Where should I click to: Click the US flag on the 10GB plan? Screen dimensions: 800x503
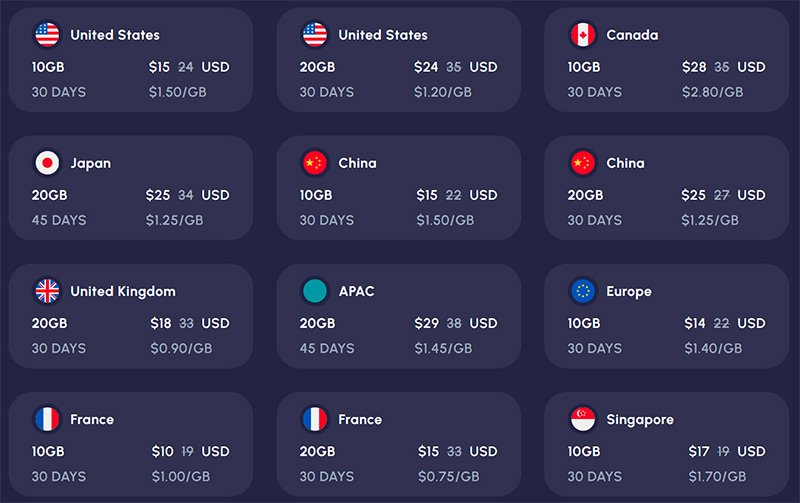[47, 35]
